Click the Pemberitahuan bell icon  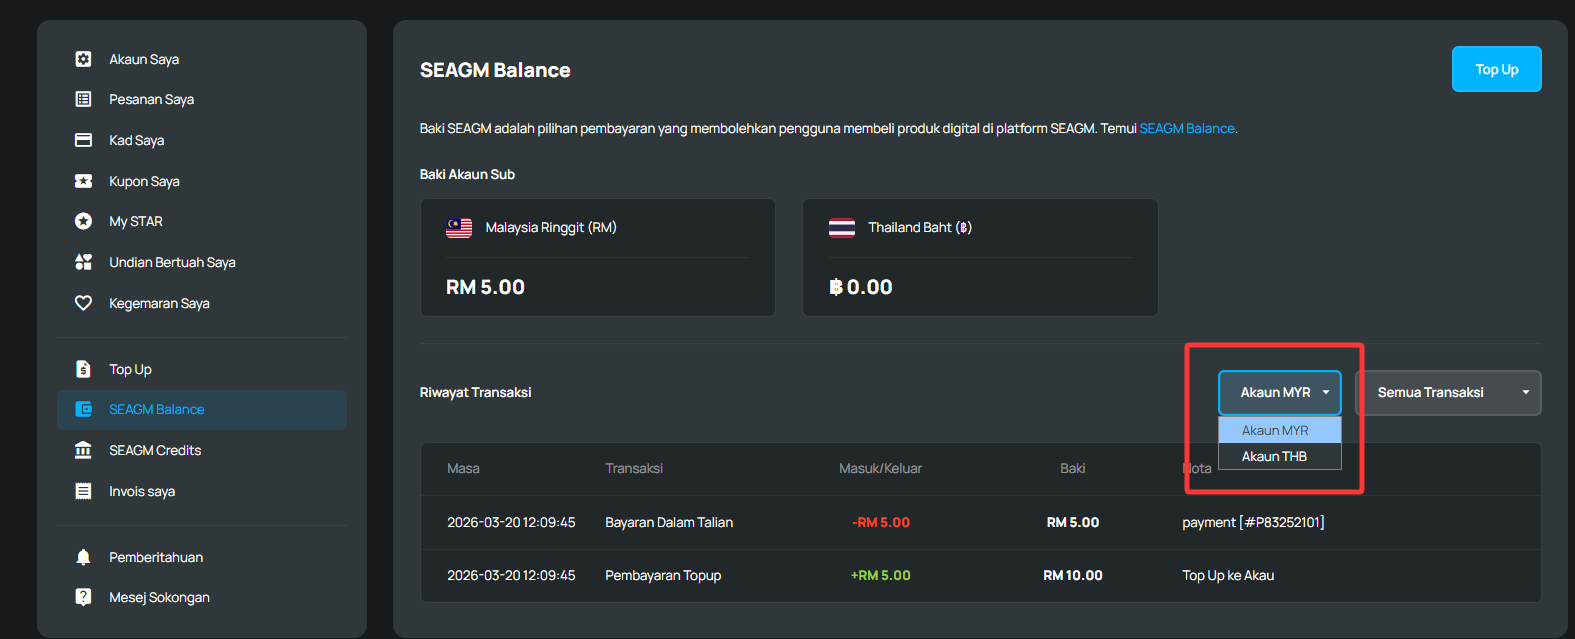tap(84, 557)
